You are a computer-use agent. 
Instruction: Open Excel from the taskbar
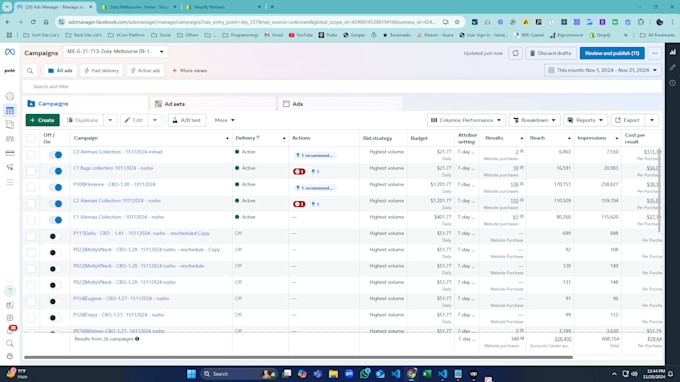[x=427, y=374]
